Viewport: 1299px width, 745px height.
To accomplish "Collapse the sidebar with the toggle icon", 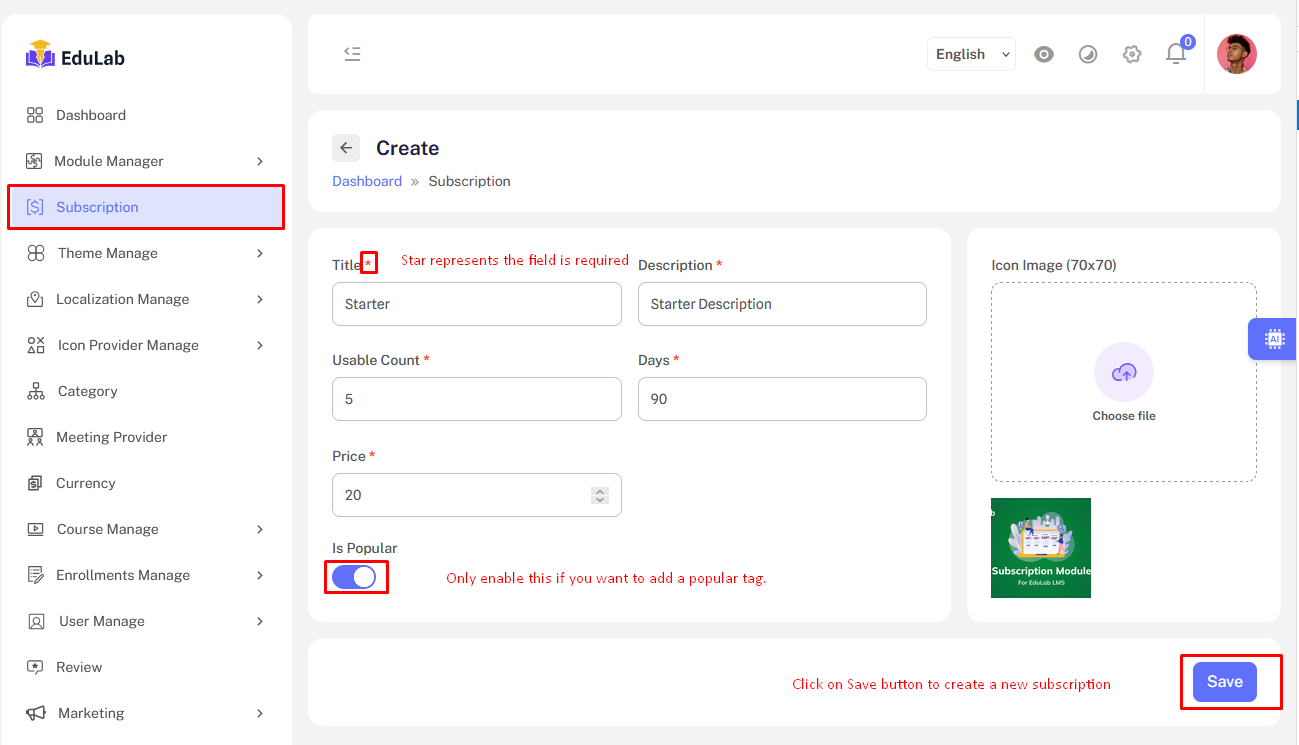I will point(352,54).
